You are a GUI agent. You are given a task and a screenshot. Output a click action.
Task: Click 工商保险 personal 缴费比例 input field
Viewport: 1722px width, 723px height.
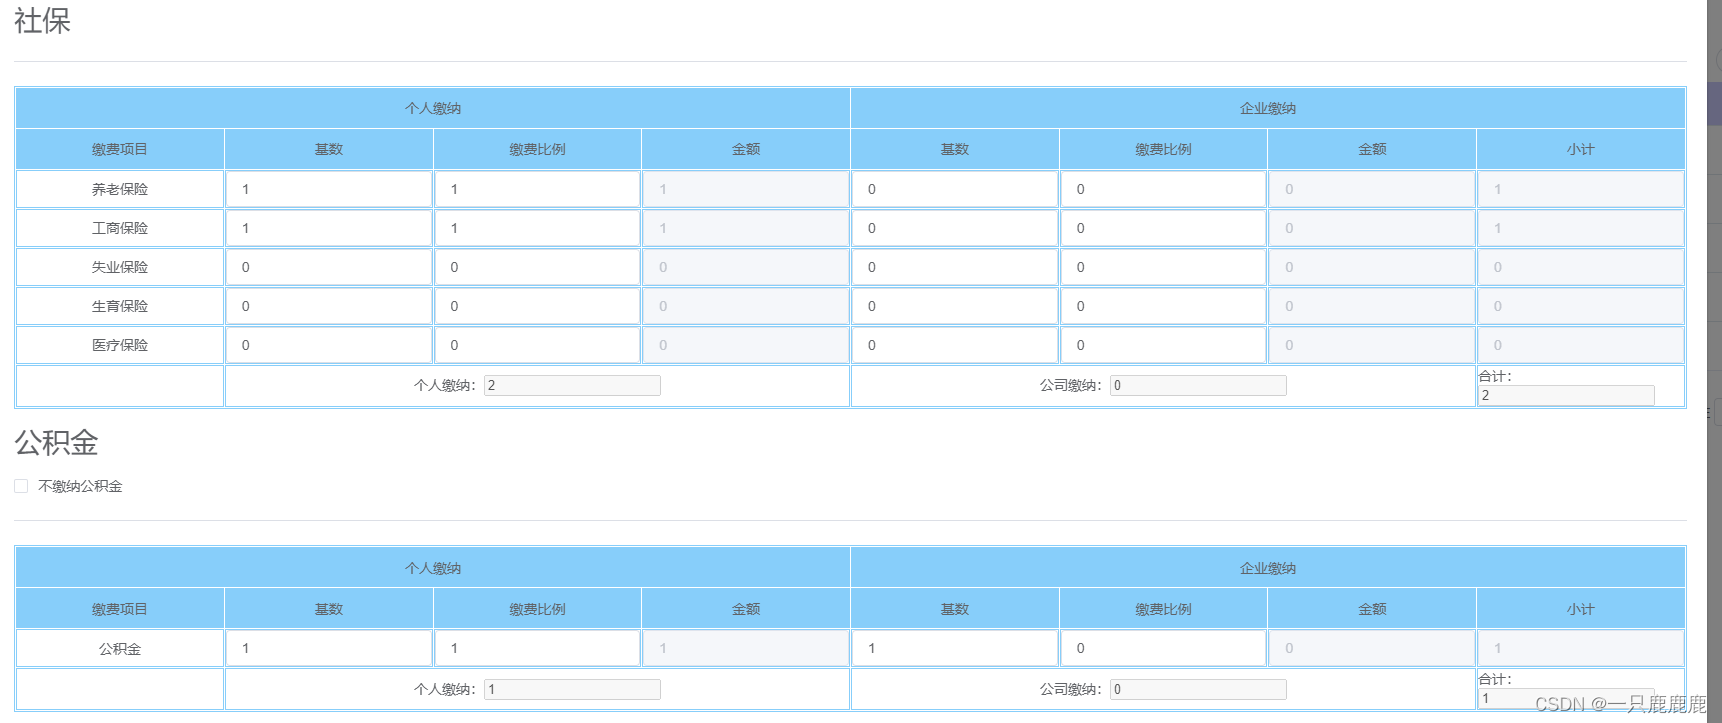pyautogui.click(x=537, y=228)
